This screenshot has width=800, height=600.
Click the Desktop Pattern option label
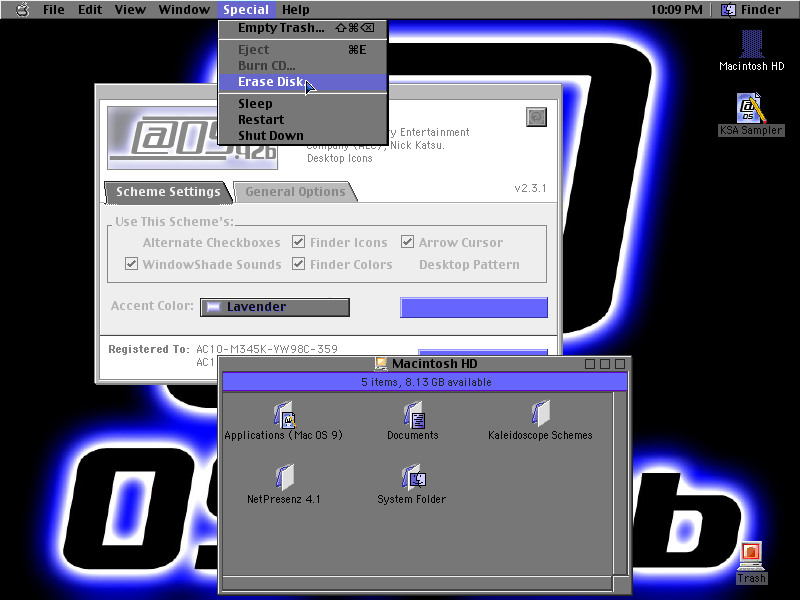pyautogui.click(x=469, y=264)
